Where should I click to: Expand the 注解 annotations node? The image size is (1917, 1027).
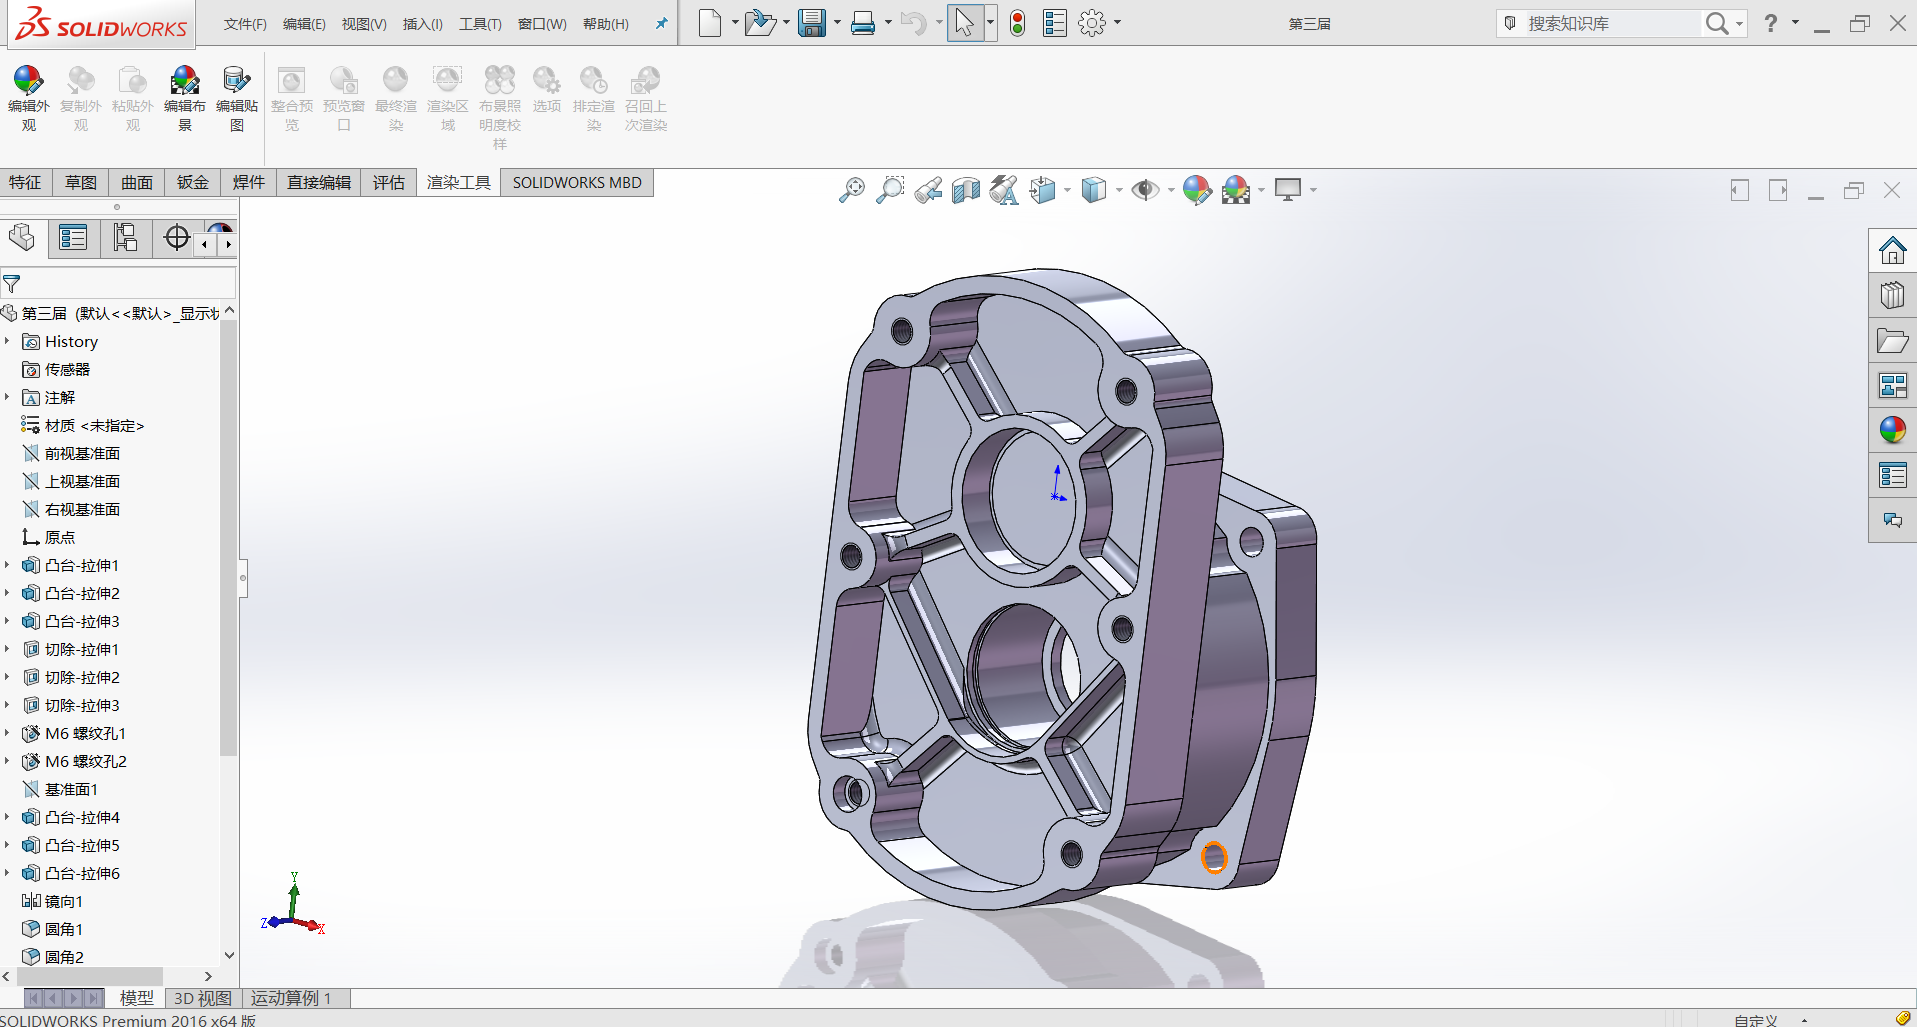[x=7, y=397]
